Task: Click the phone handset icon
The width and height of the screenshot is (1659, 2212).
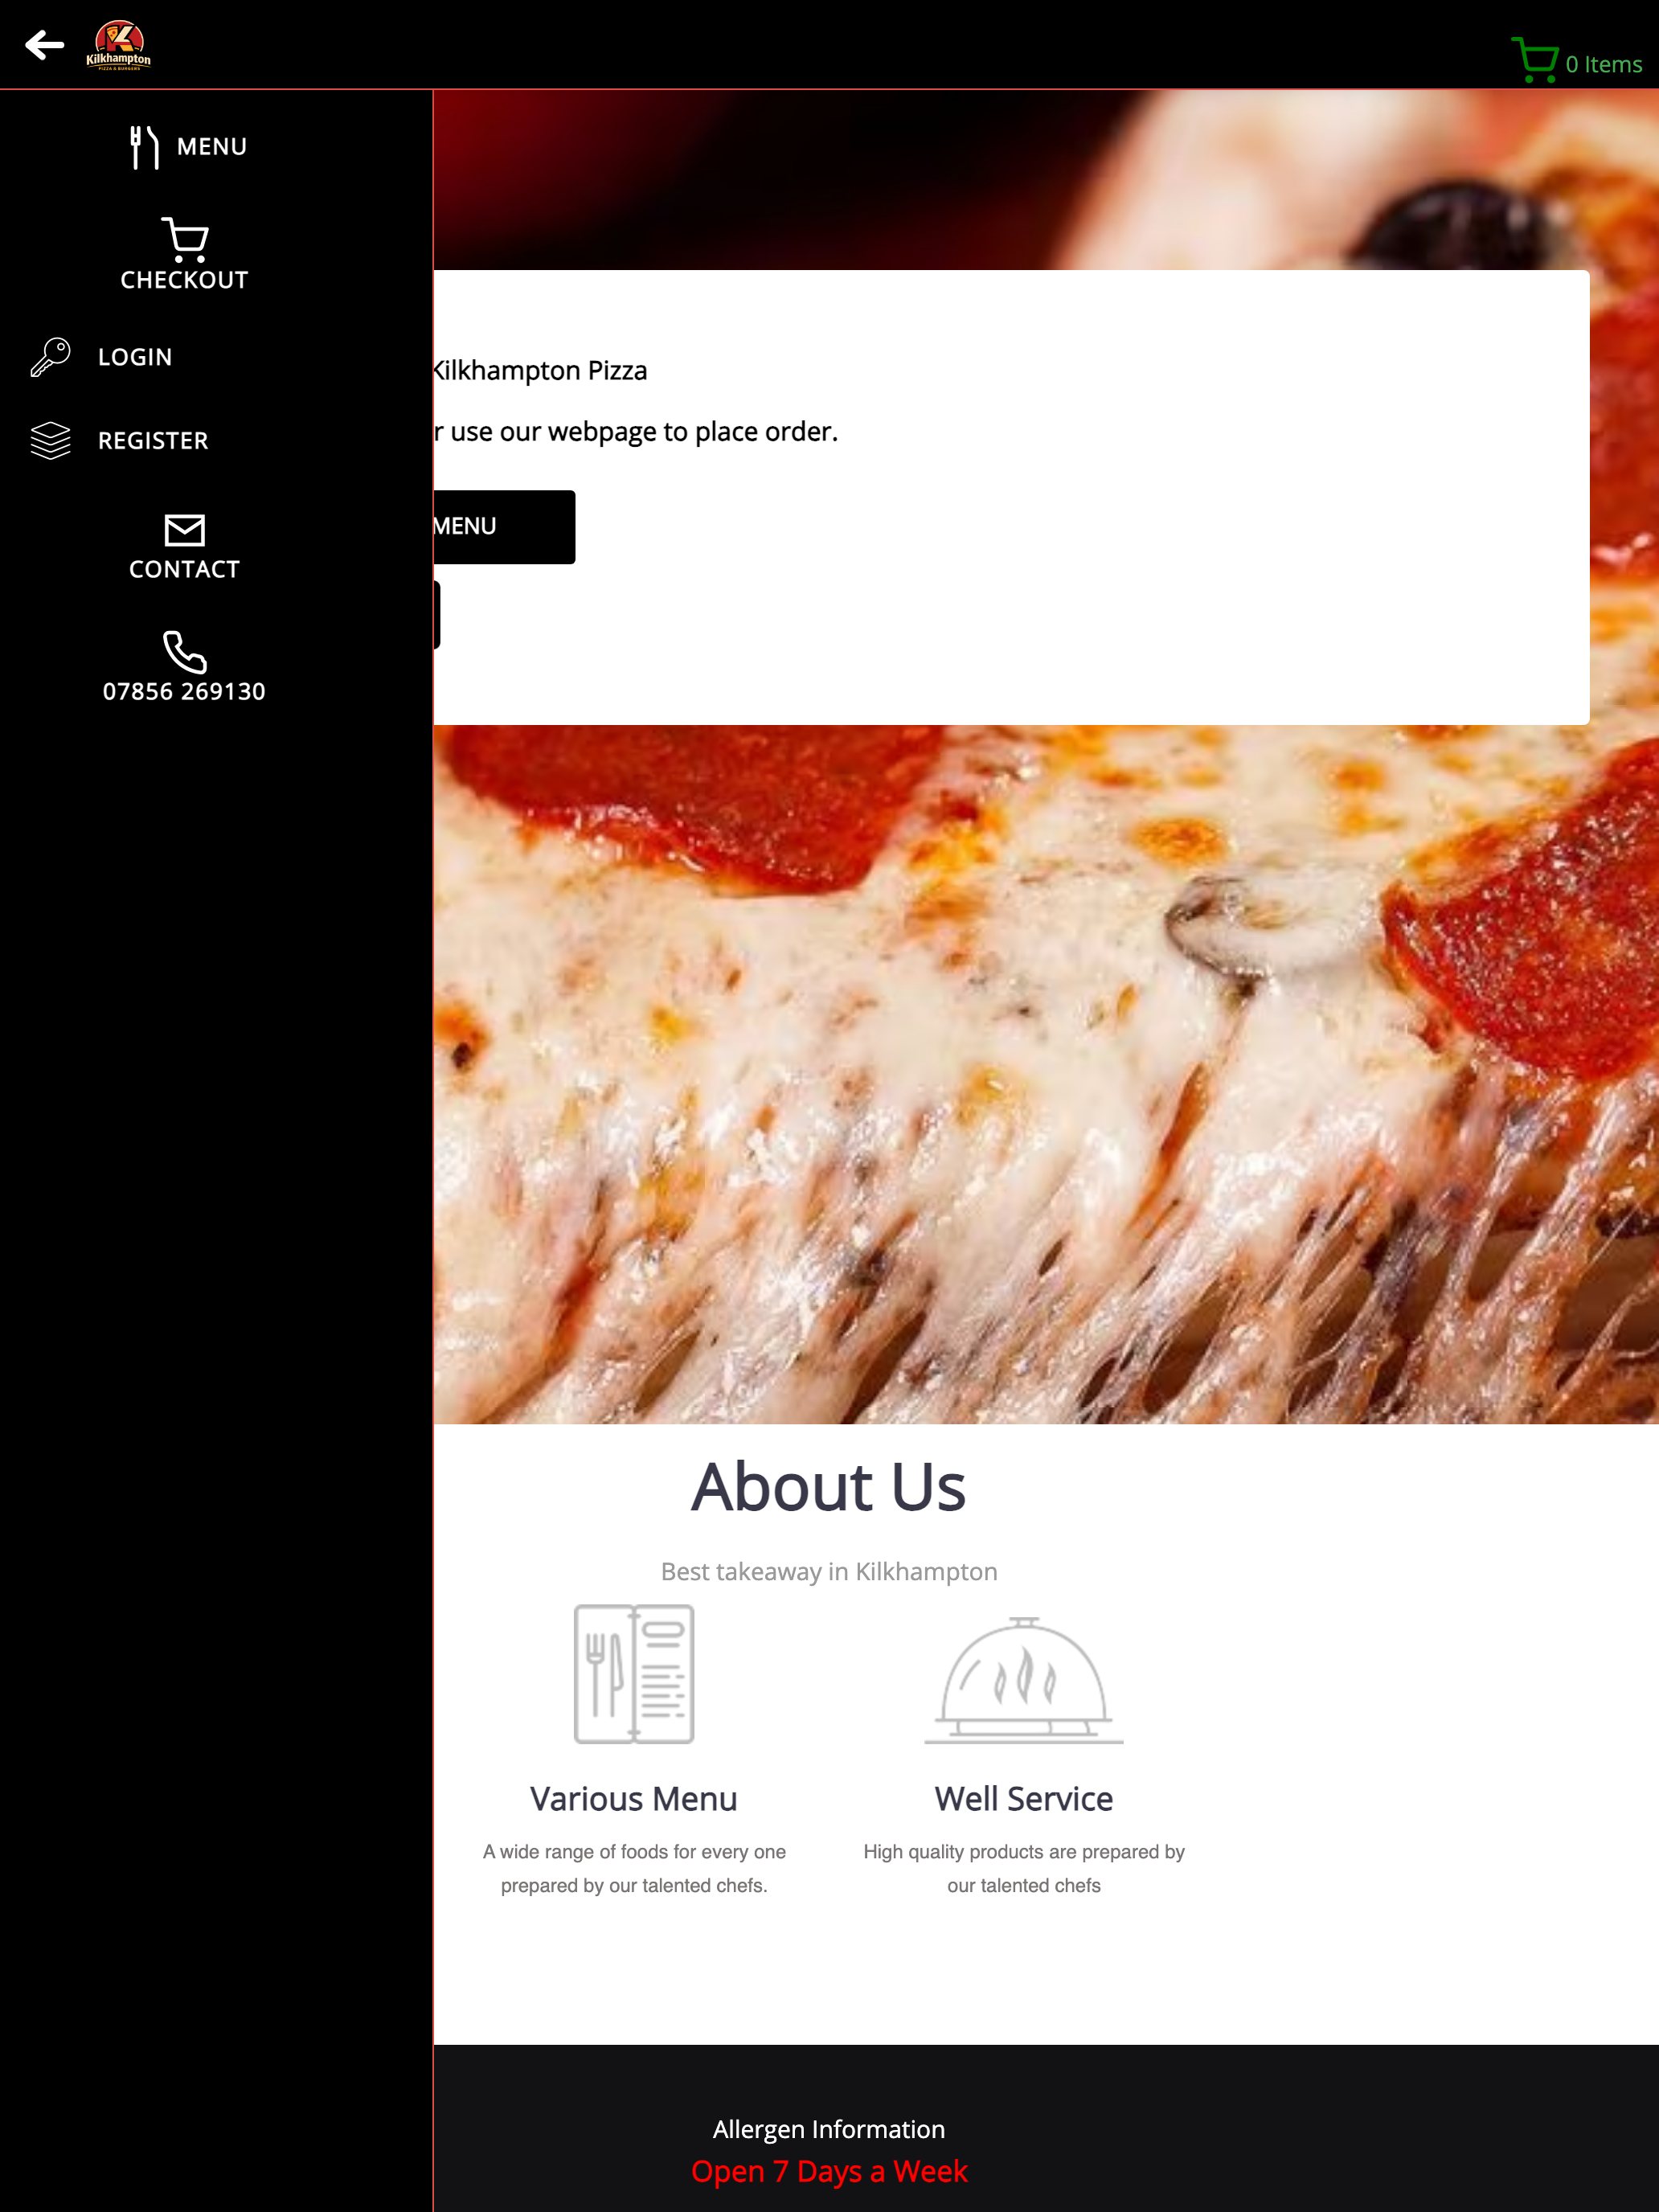Action: tap(185, 652)
